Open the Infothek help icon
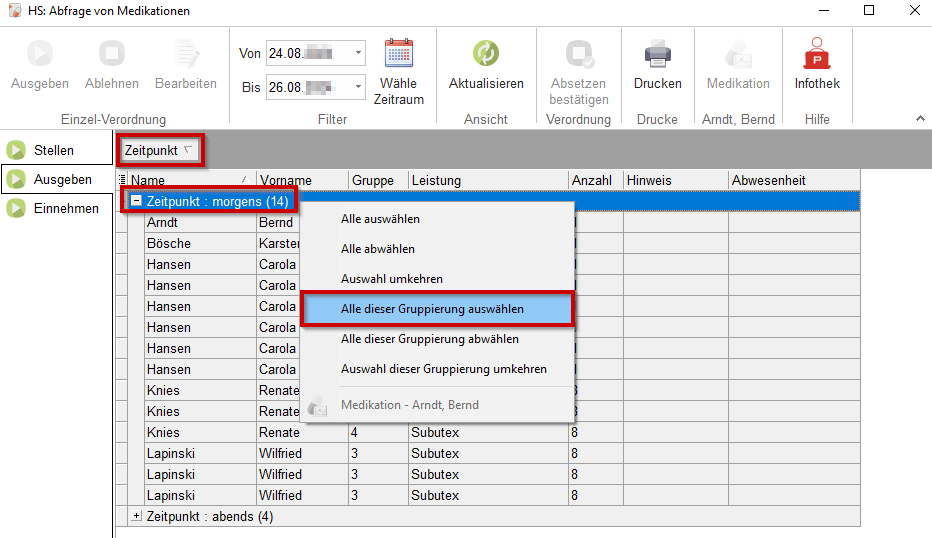This screenshot has width=932, height=538. [x=817, y=54]
